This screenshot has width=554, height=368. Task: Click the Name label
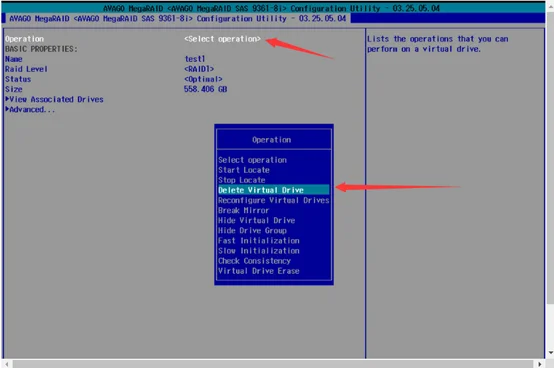click(14, 59)
